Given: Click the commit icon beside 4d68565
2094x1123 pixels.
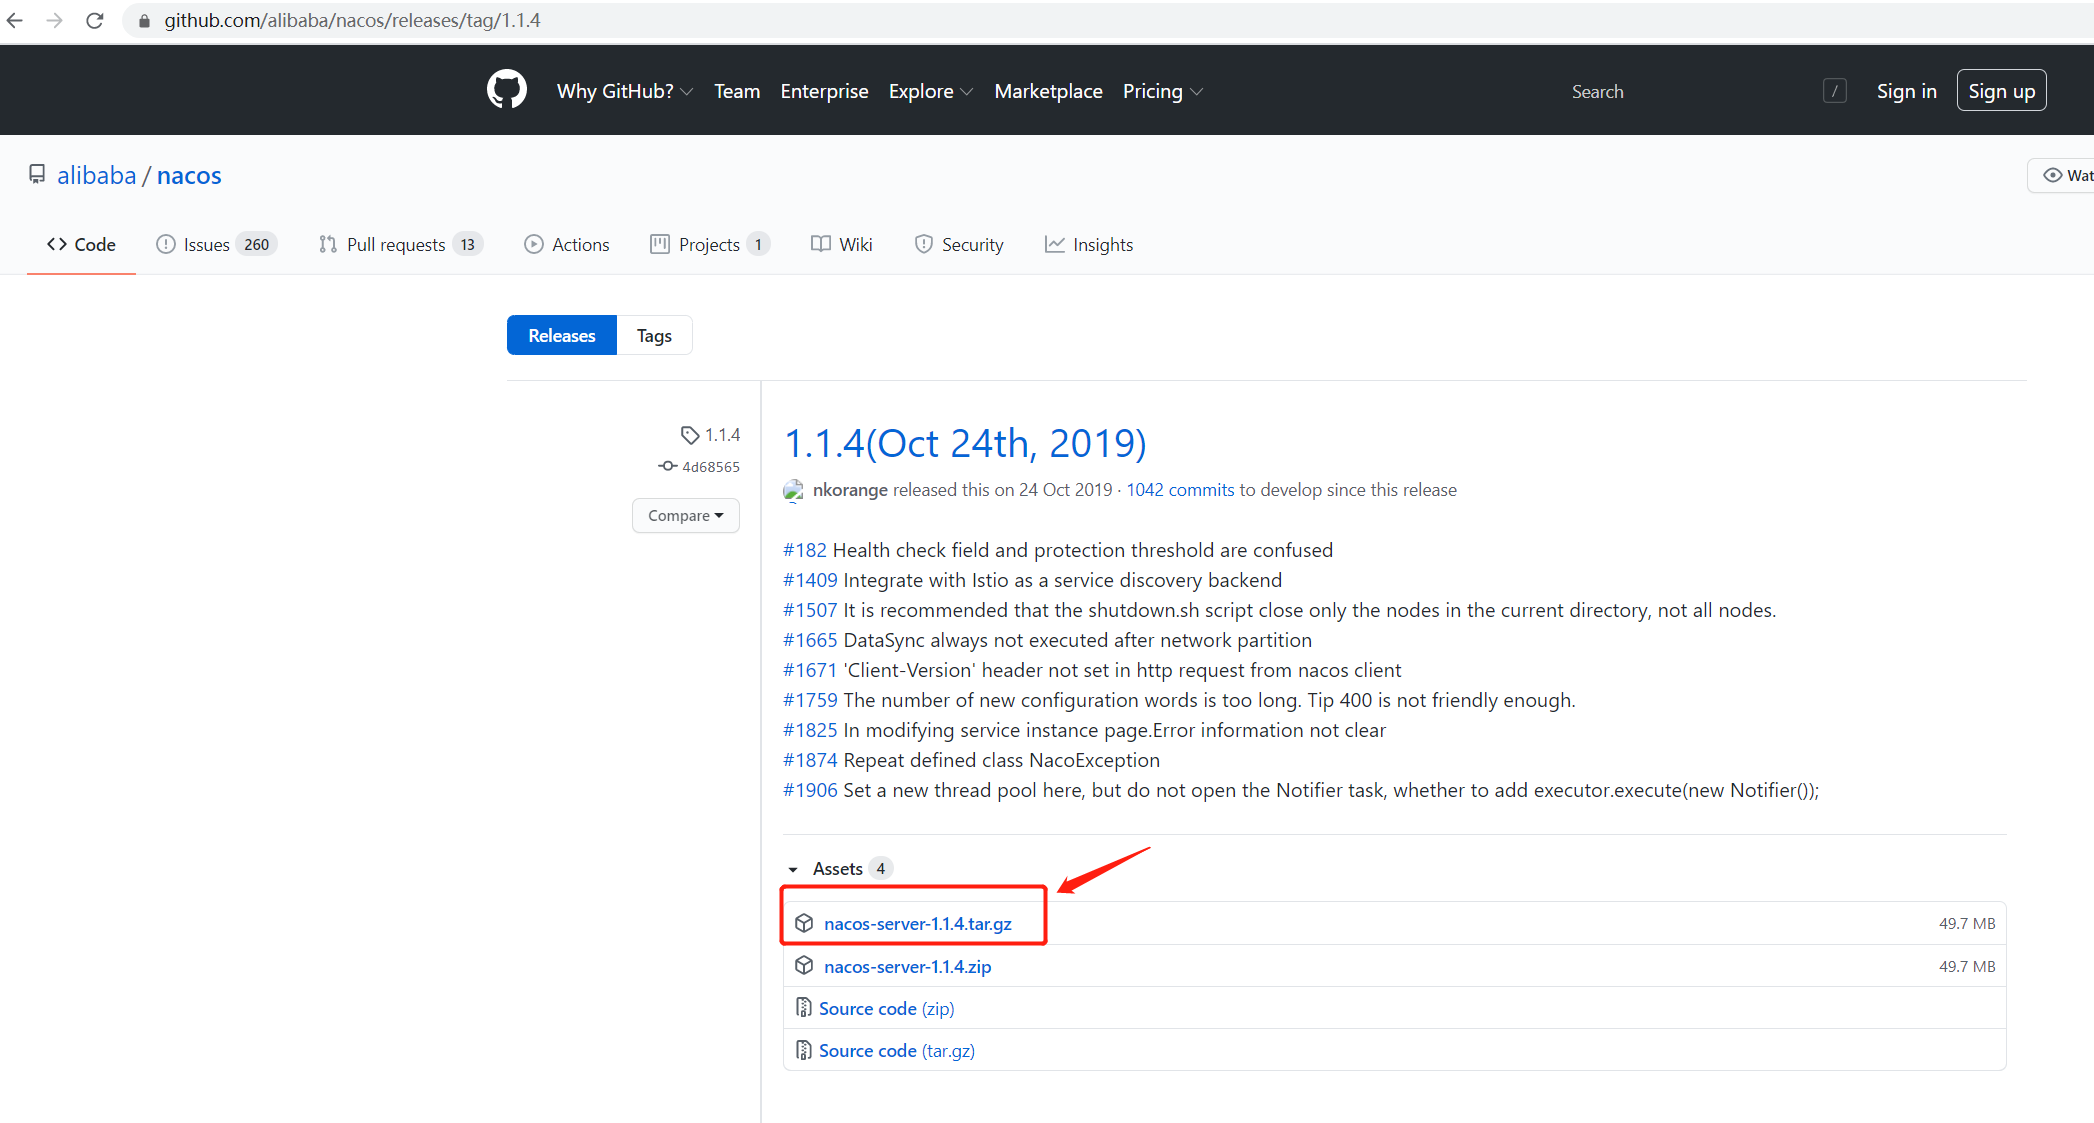Looking at the screenshot, I should [668, 467].
